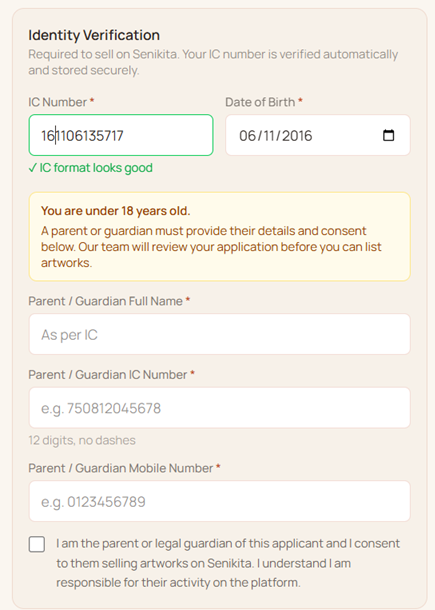Click the 'Required to sell on Senikita' description

213,62
